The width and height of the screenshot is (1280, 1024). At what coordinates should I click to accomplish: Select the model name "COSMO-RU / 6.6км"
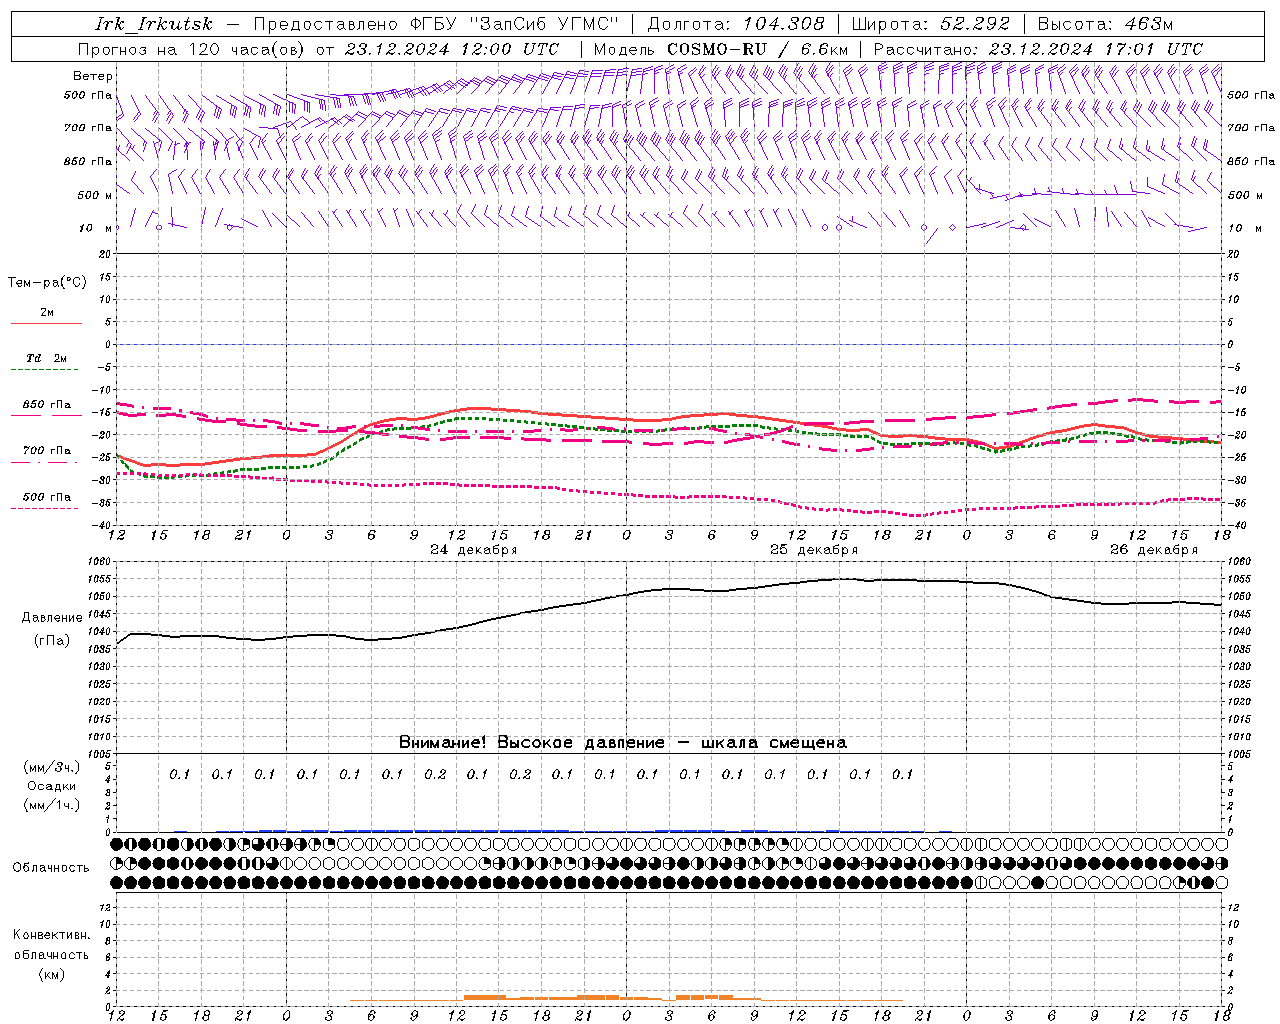click(x=757, y=49)
